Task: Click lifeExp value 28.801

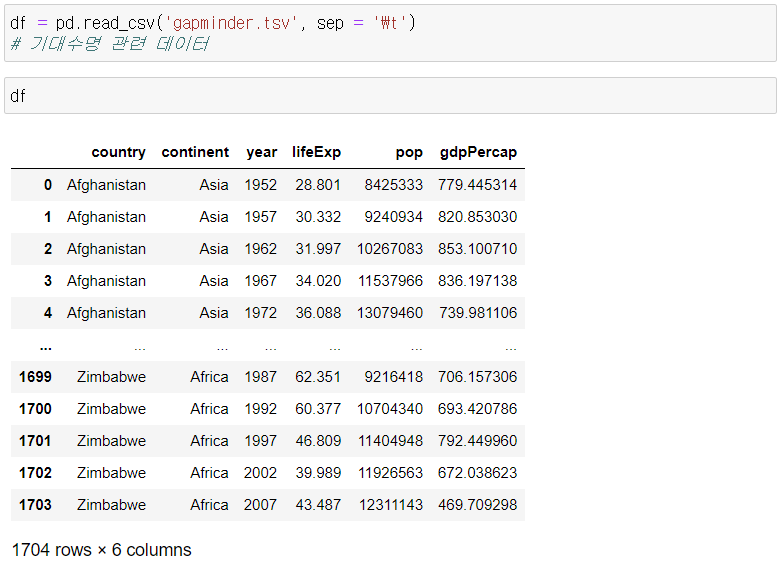Action: pyautogui.click(x=318, y=185)
